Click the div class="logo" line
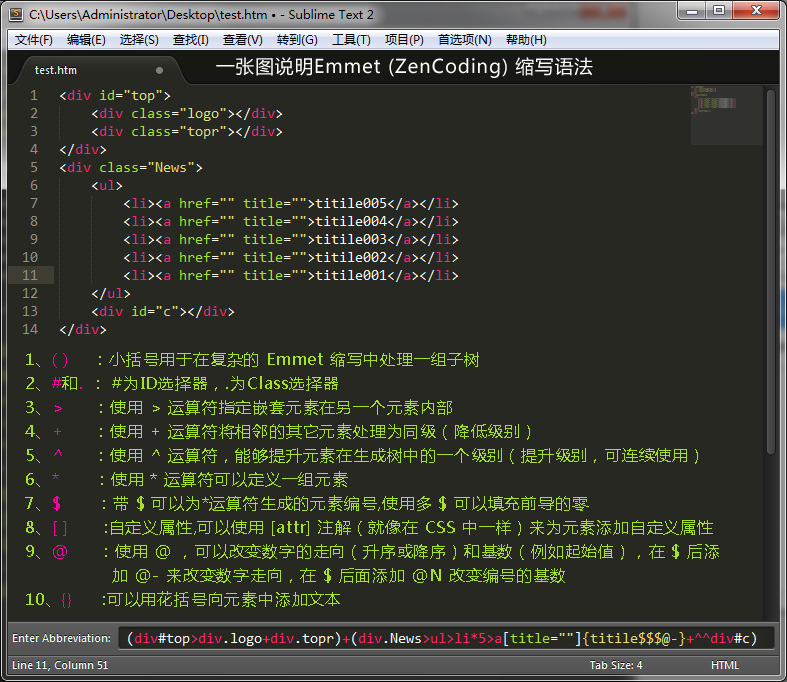Image resolution: width=787 pixels, height=682 pixels. (187, 113)
